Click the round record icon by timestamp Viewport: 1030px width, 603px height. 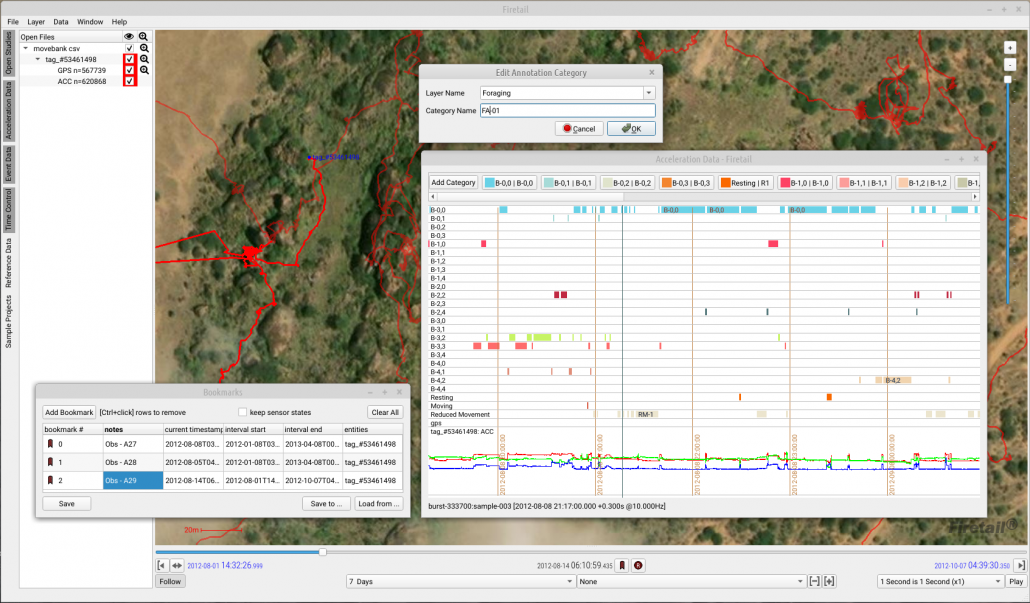(638, 566)
